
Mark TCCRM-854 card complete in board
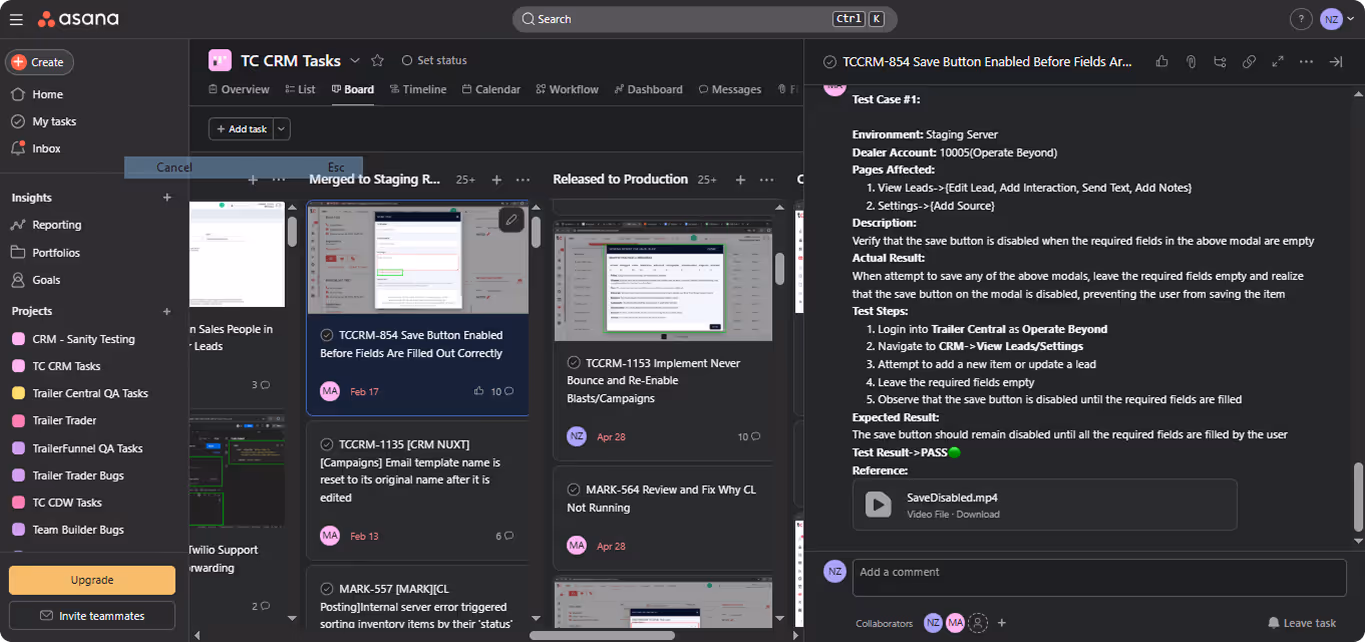point(327,335)
